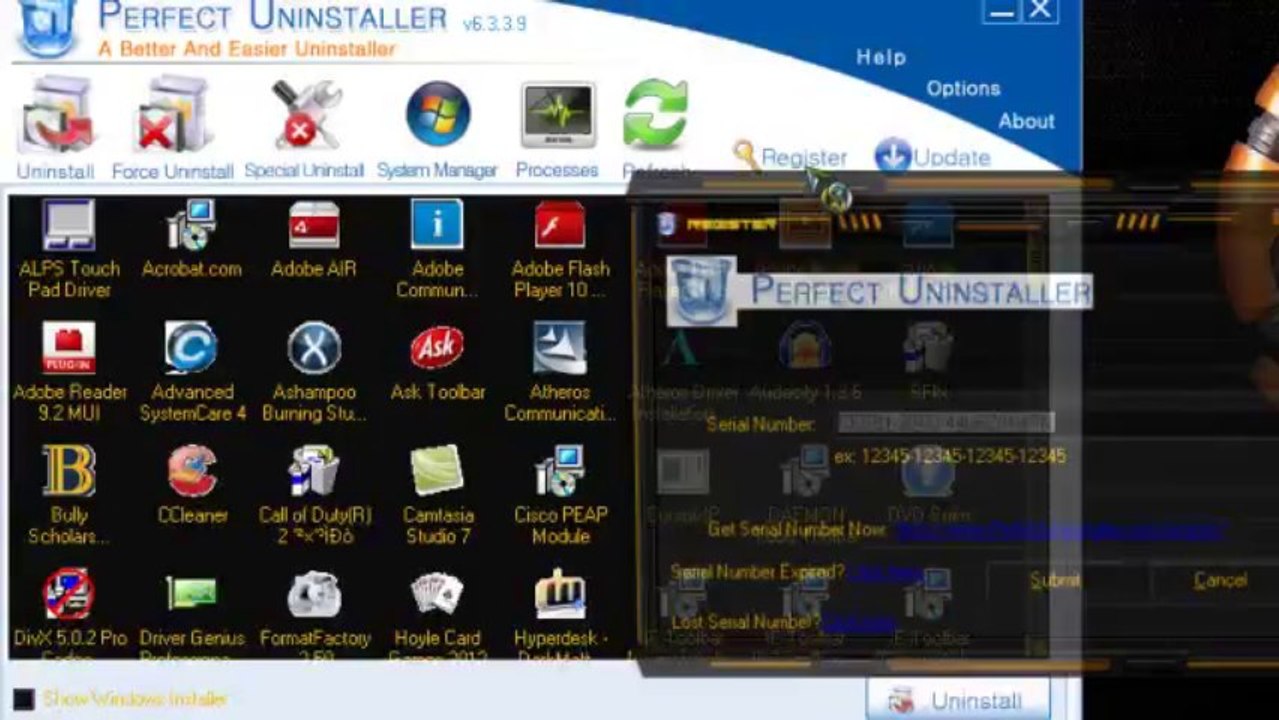
Task: Open the Options menu
Action: pyautogui.click(x=963, y=88)
